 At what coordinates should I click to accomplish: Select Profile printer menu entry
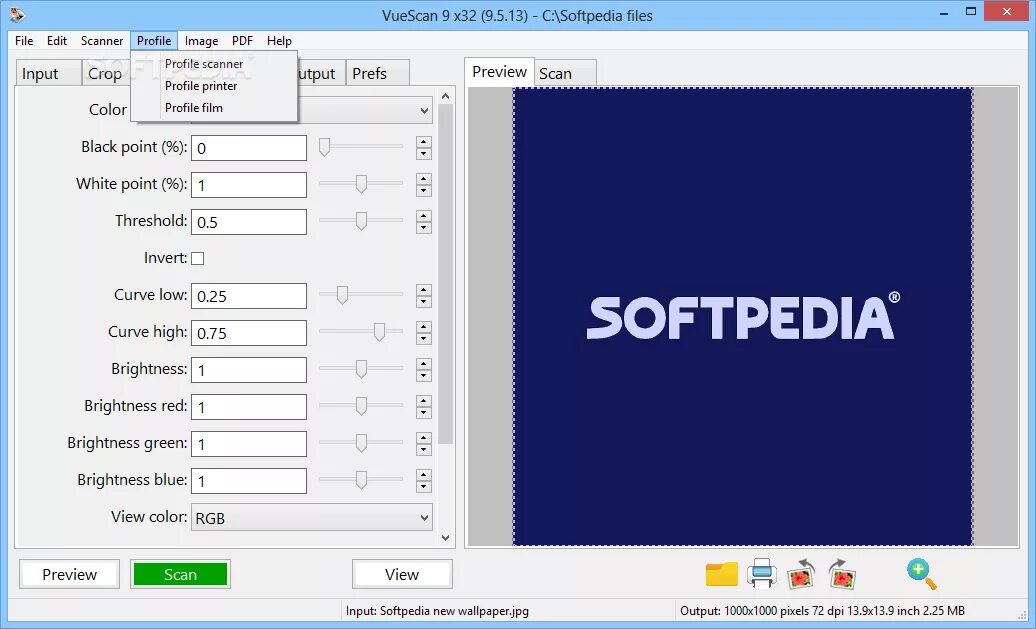pyautogui.click(x=201, y=86)
